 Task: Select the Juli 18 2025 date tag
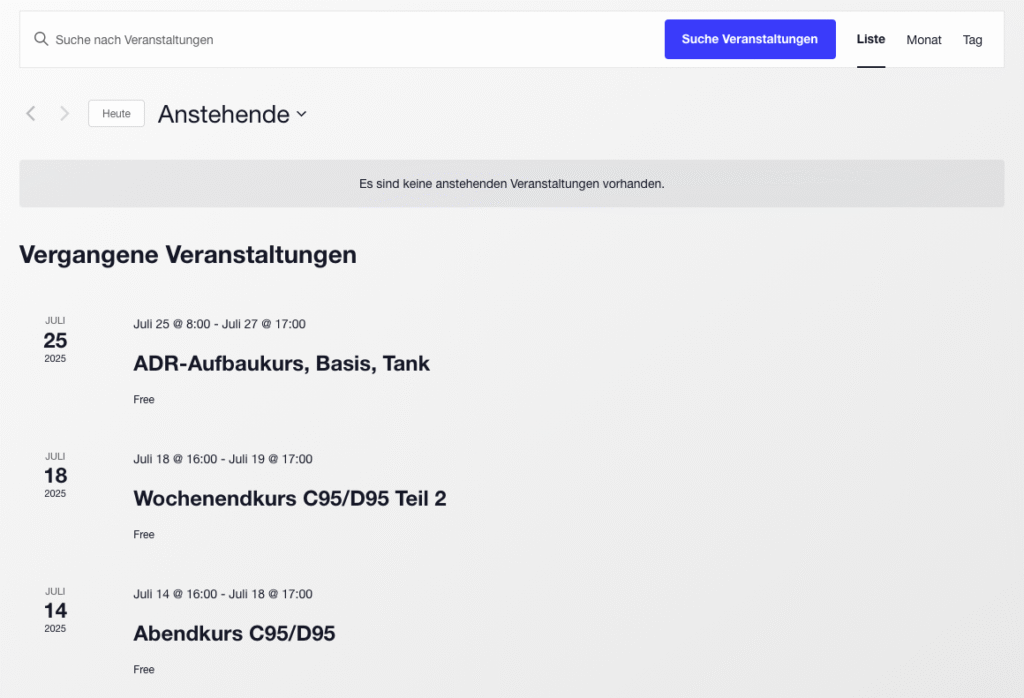coord(55,475)
